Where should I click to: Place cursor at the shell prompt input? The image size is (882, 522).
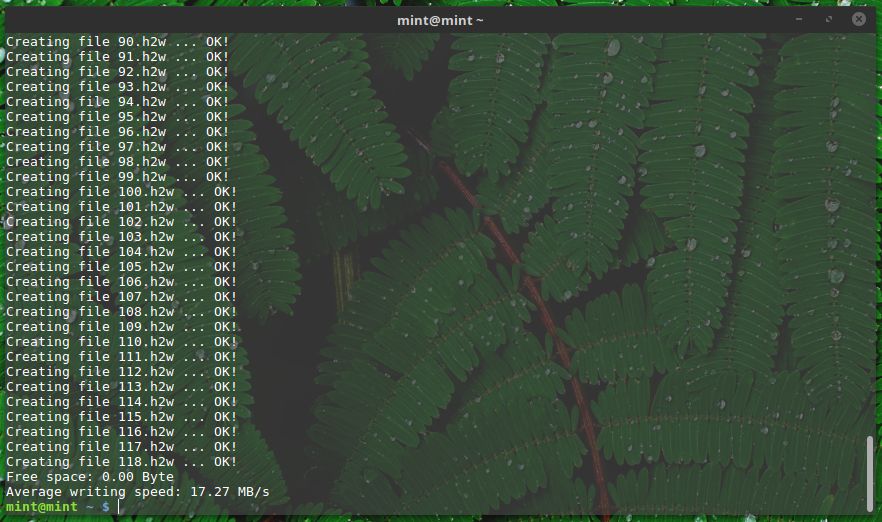(x=119, y=507)
